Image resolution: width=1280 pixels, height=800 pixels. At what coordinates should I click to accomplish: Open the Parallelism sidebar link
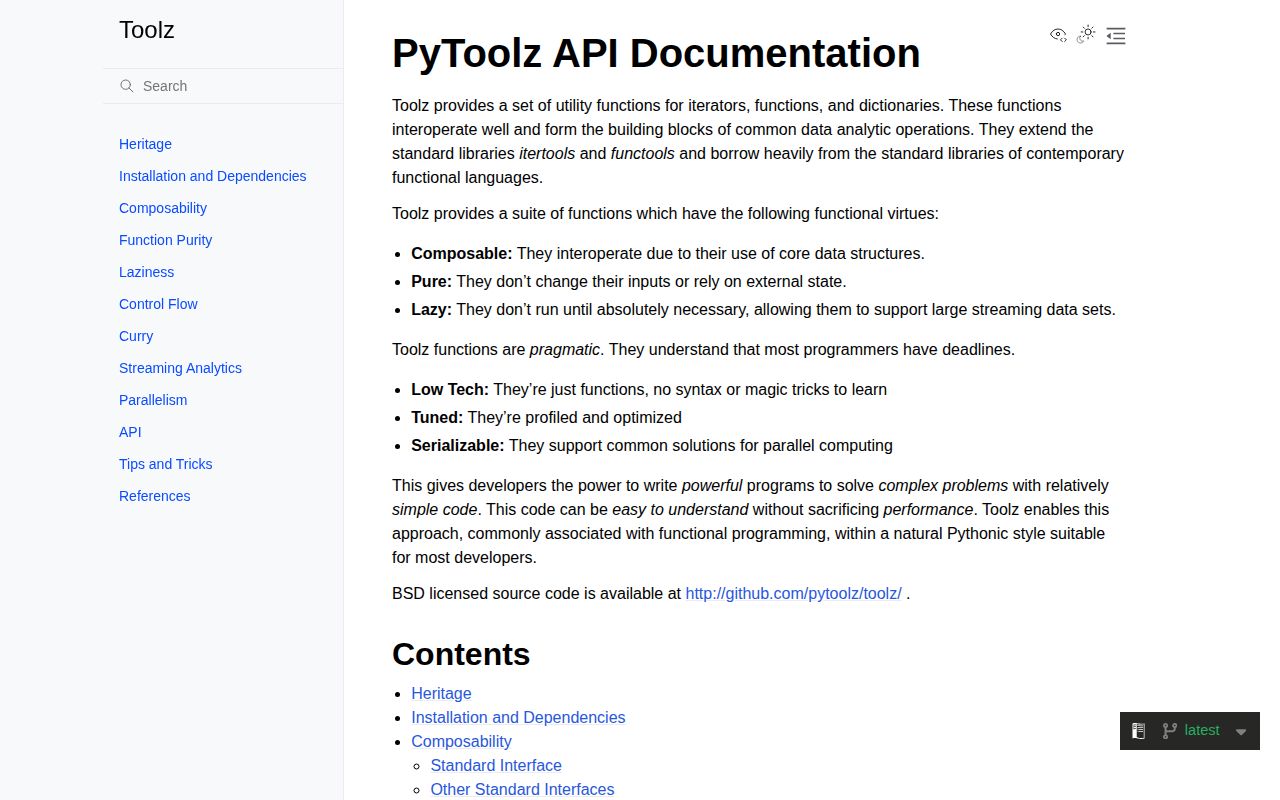click(153, 400)
